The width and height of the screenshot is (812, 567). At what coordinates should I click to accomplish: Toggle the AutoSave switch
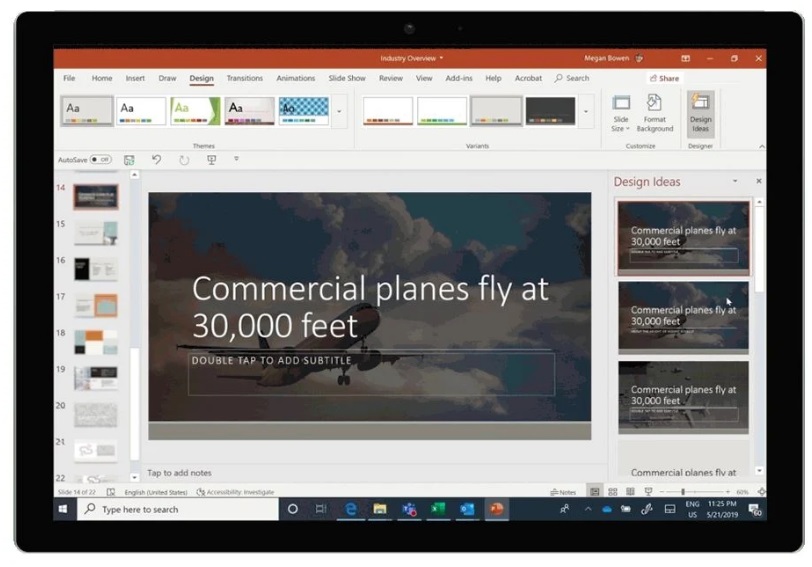pos(100,160)
